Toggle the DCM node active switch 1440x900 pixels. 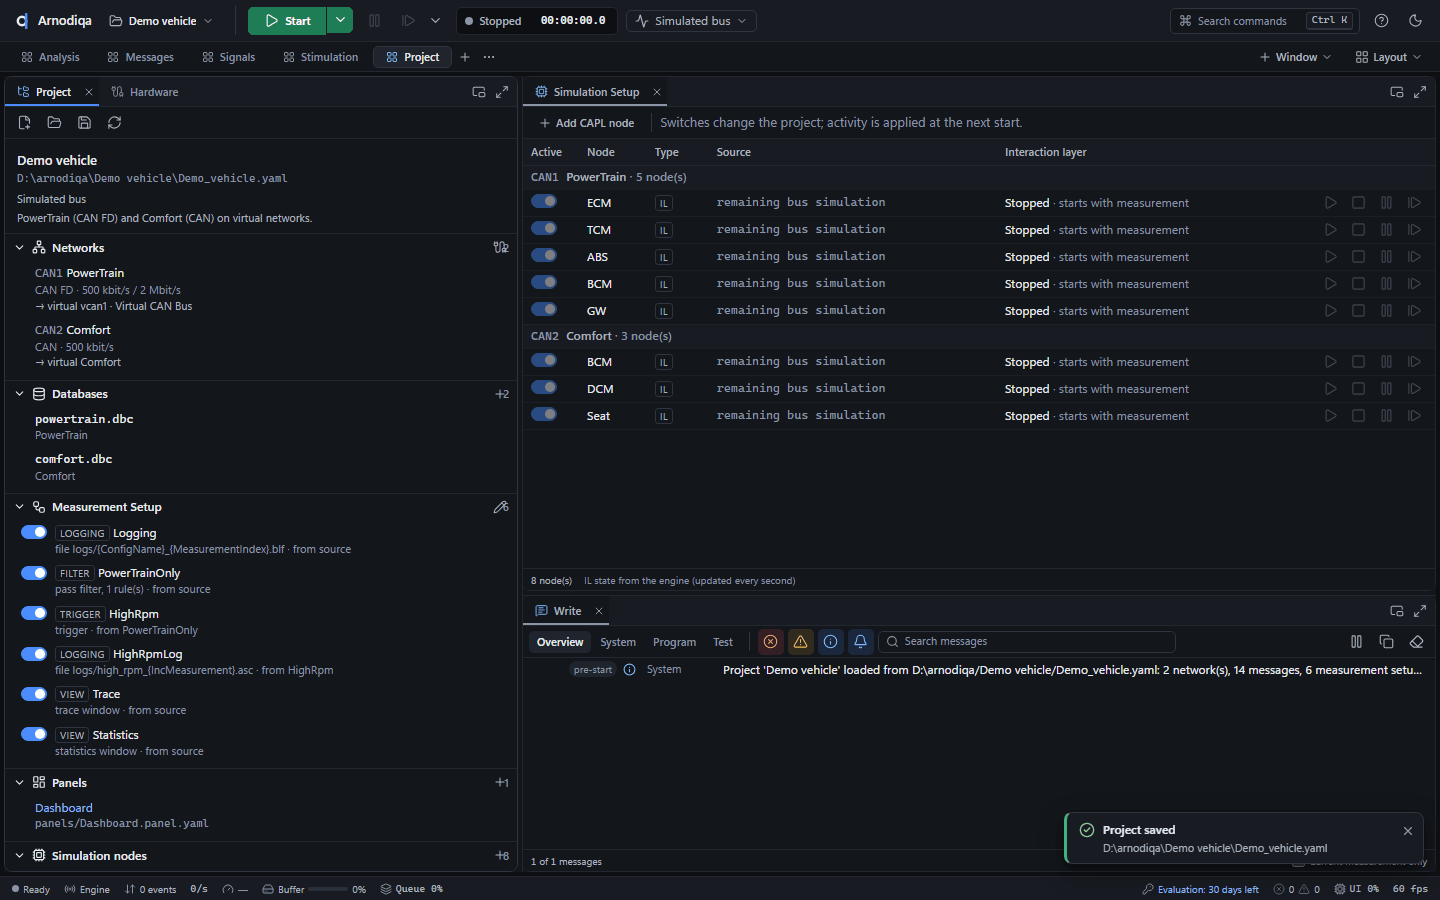[x=544, y=387]
